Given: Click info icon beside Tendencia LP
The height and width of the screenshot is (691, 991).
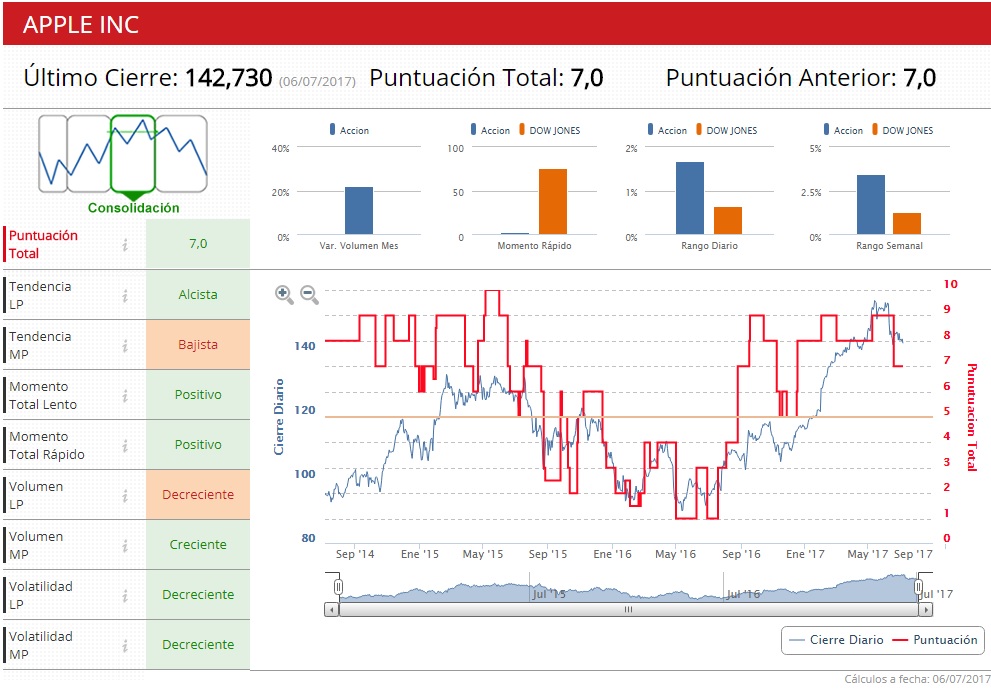Looking at the screenshot, I should pyautogui.click(x=125, y=295).
